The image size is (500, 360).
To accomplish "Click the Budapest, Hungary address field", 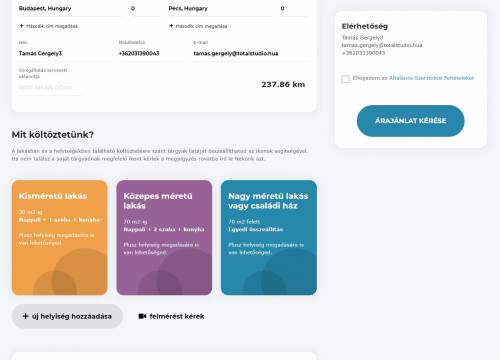I will tap(71, 9).
